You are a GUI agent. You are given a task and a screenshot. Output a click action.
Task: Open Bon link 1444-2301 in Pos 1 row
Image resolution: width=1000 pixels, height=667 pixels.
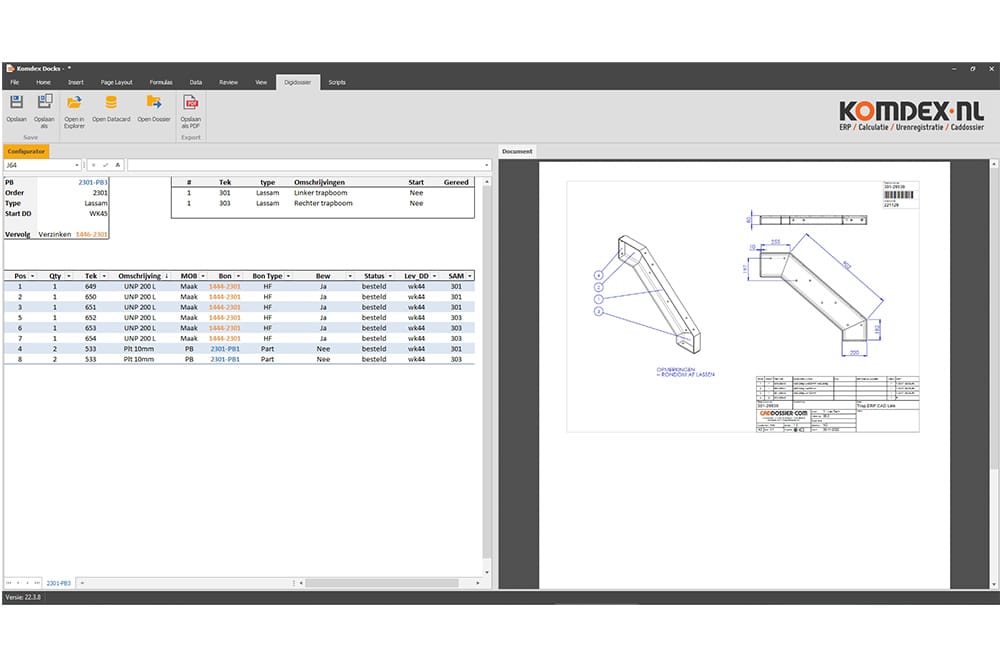point(225,286)
